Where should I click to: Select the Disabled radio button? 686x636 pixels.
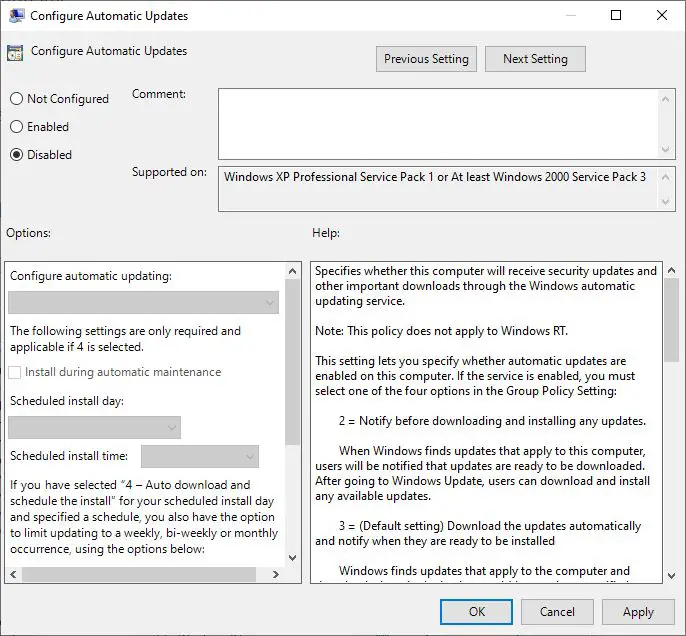[16, 155]
